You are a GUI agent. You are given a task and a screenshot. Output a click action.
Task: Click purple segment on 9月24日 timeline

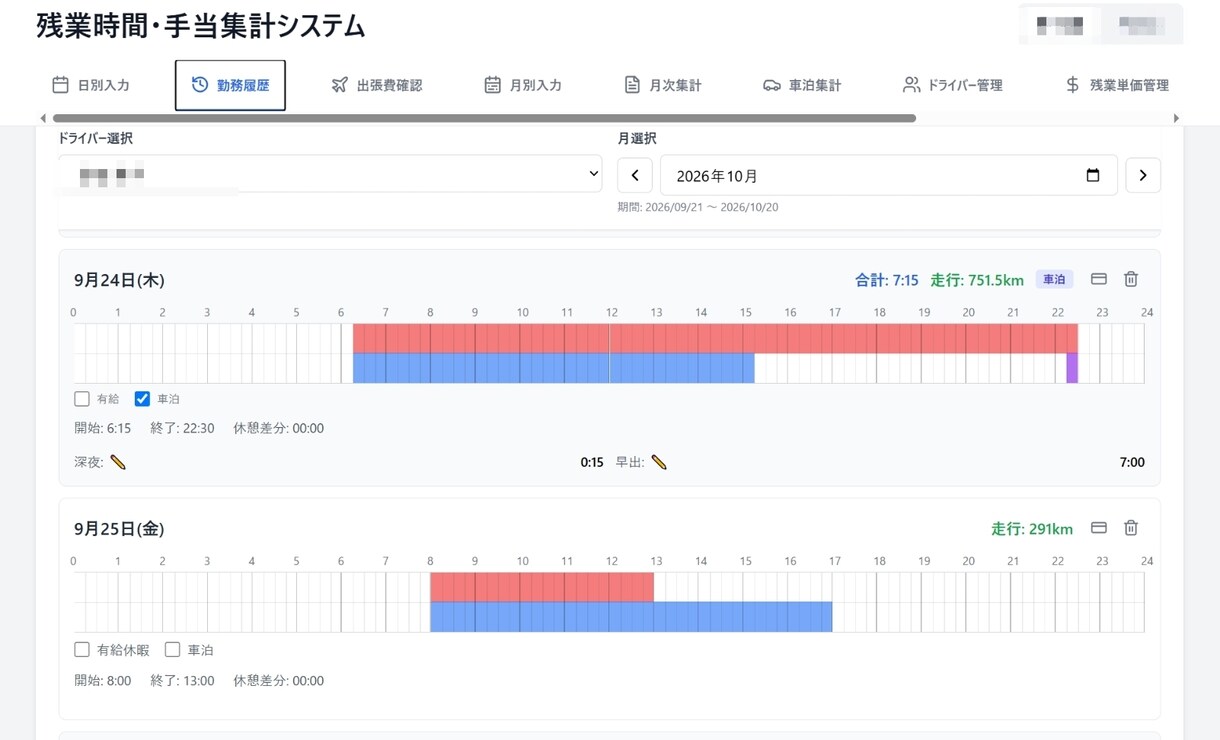pyautogui.click(x=1072, y=368)
